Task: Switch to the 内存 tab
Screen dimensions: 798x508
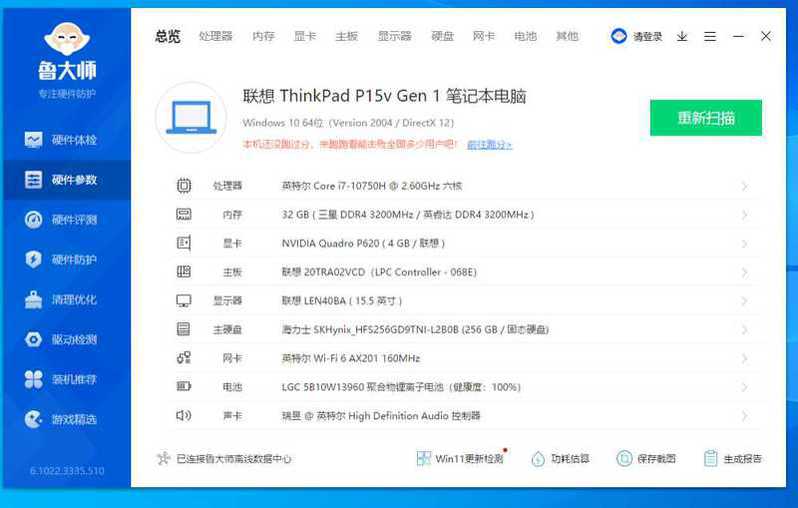Action: tap(264, 36)
